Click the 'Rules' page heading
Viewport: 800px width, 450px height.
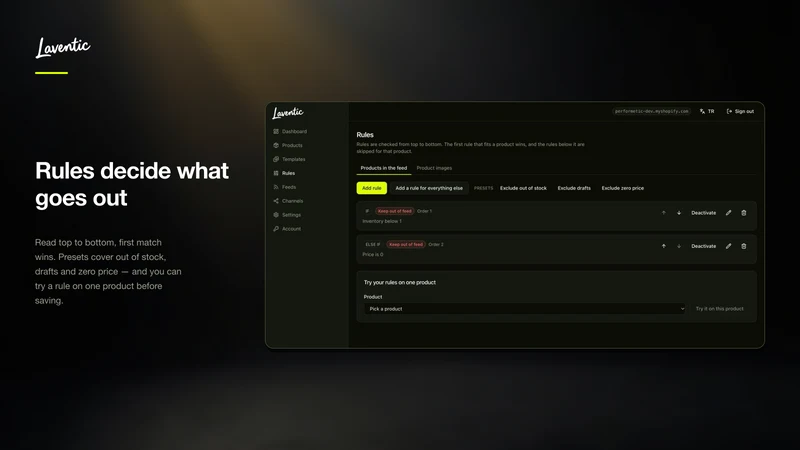tap(365, 135)
